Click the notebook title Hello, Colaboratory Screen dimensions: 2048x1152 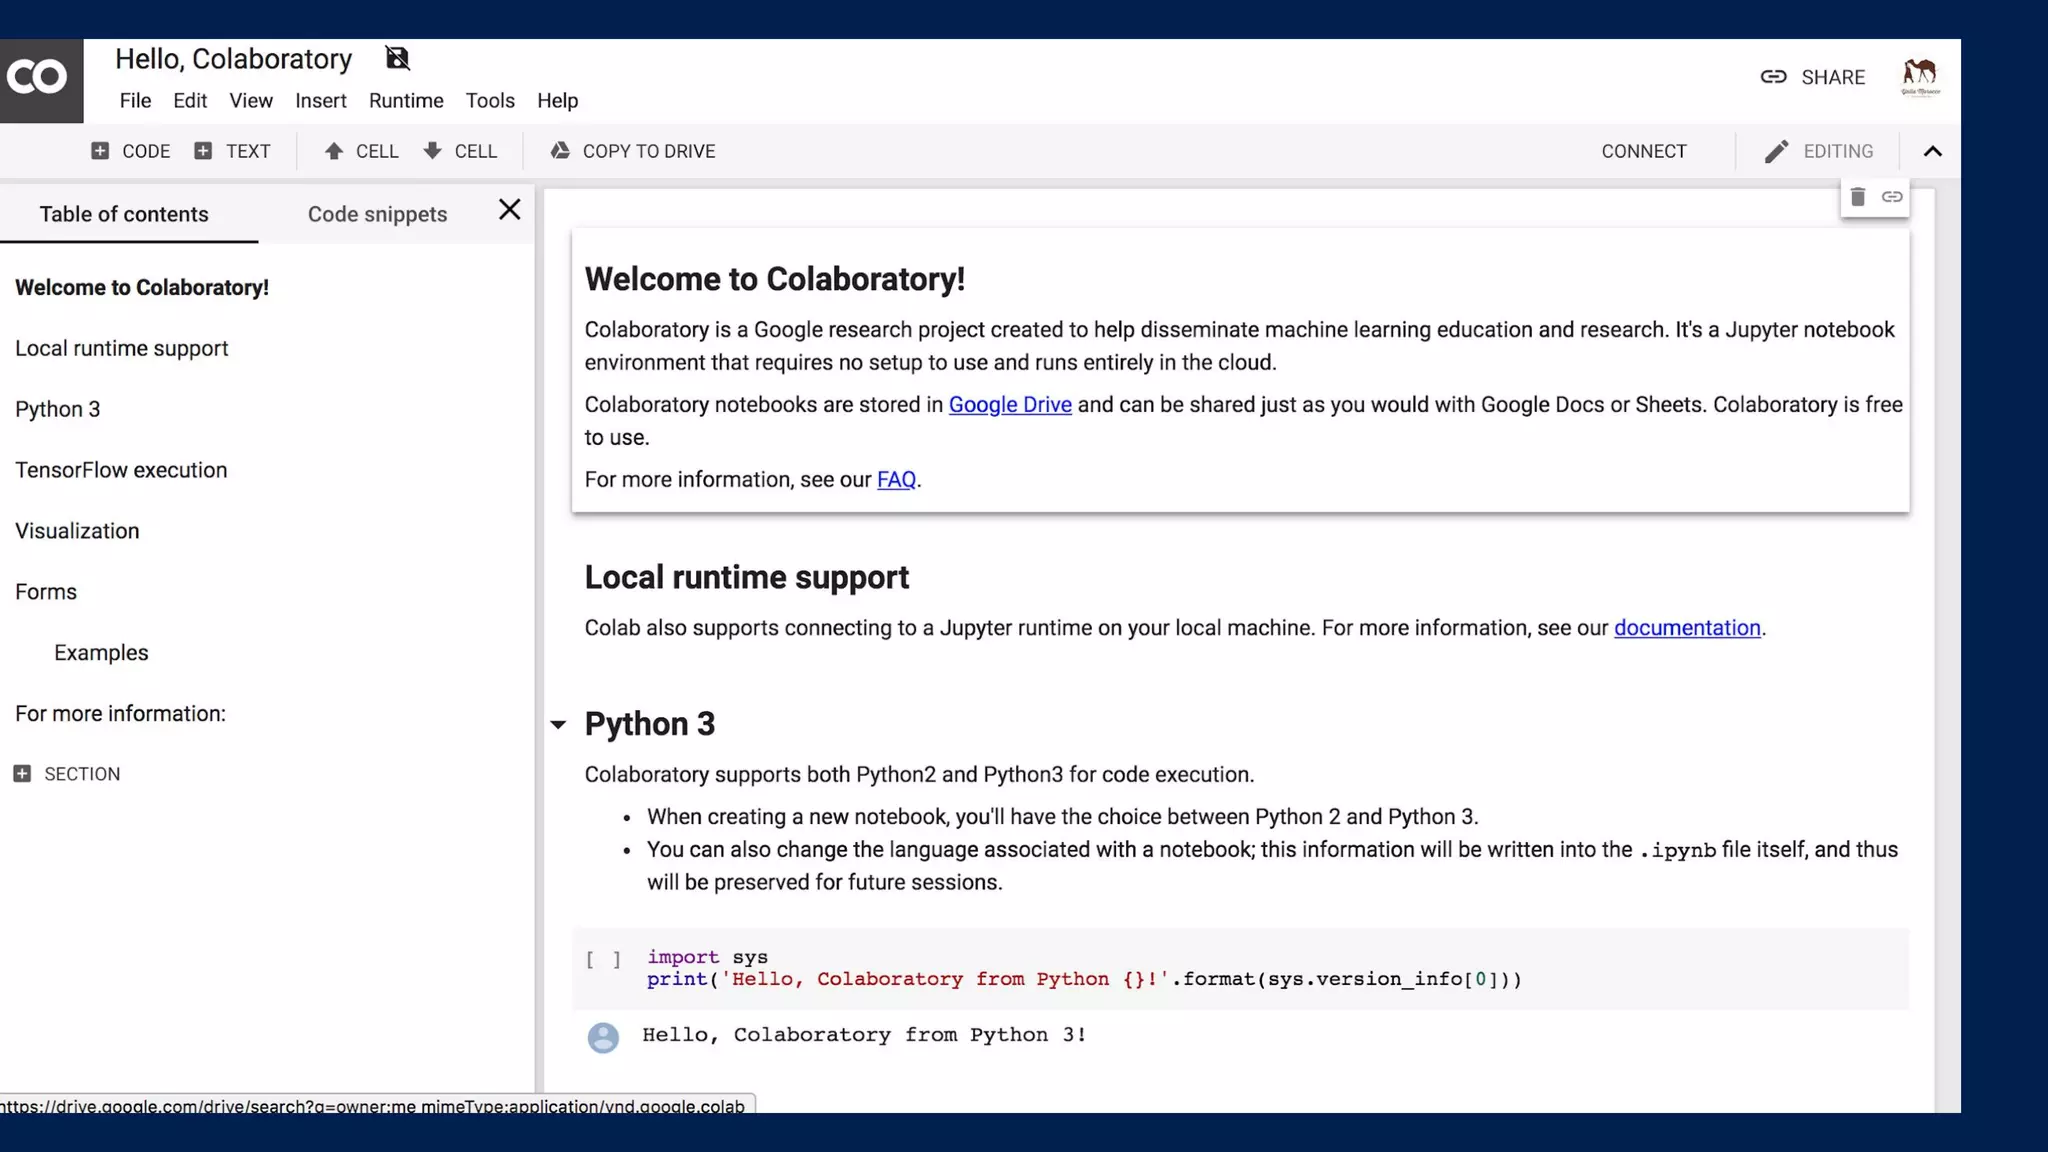pos(234,59)
